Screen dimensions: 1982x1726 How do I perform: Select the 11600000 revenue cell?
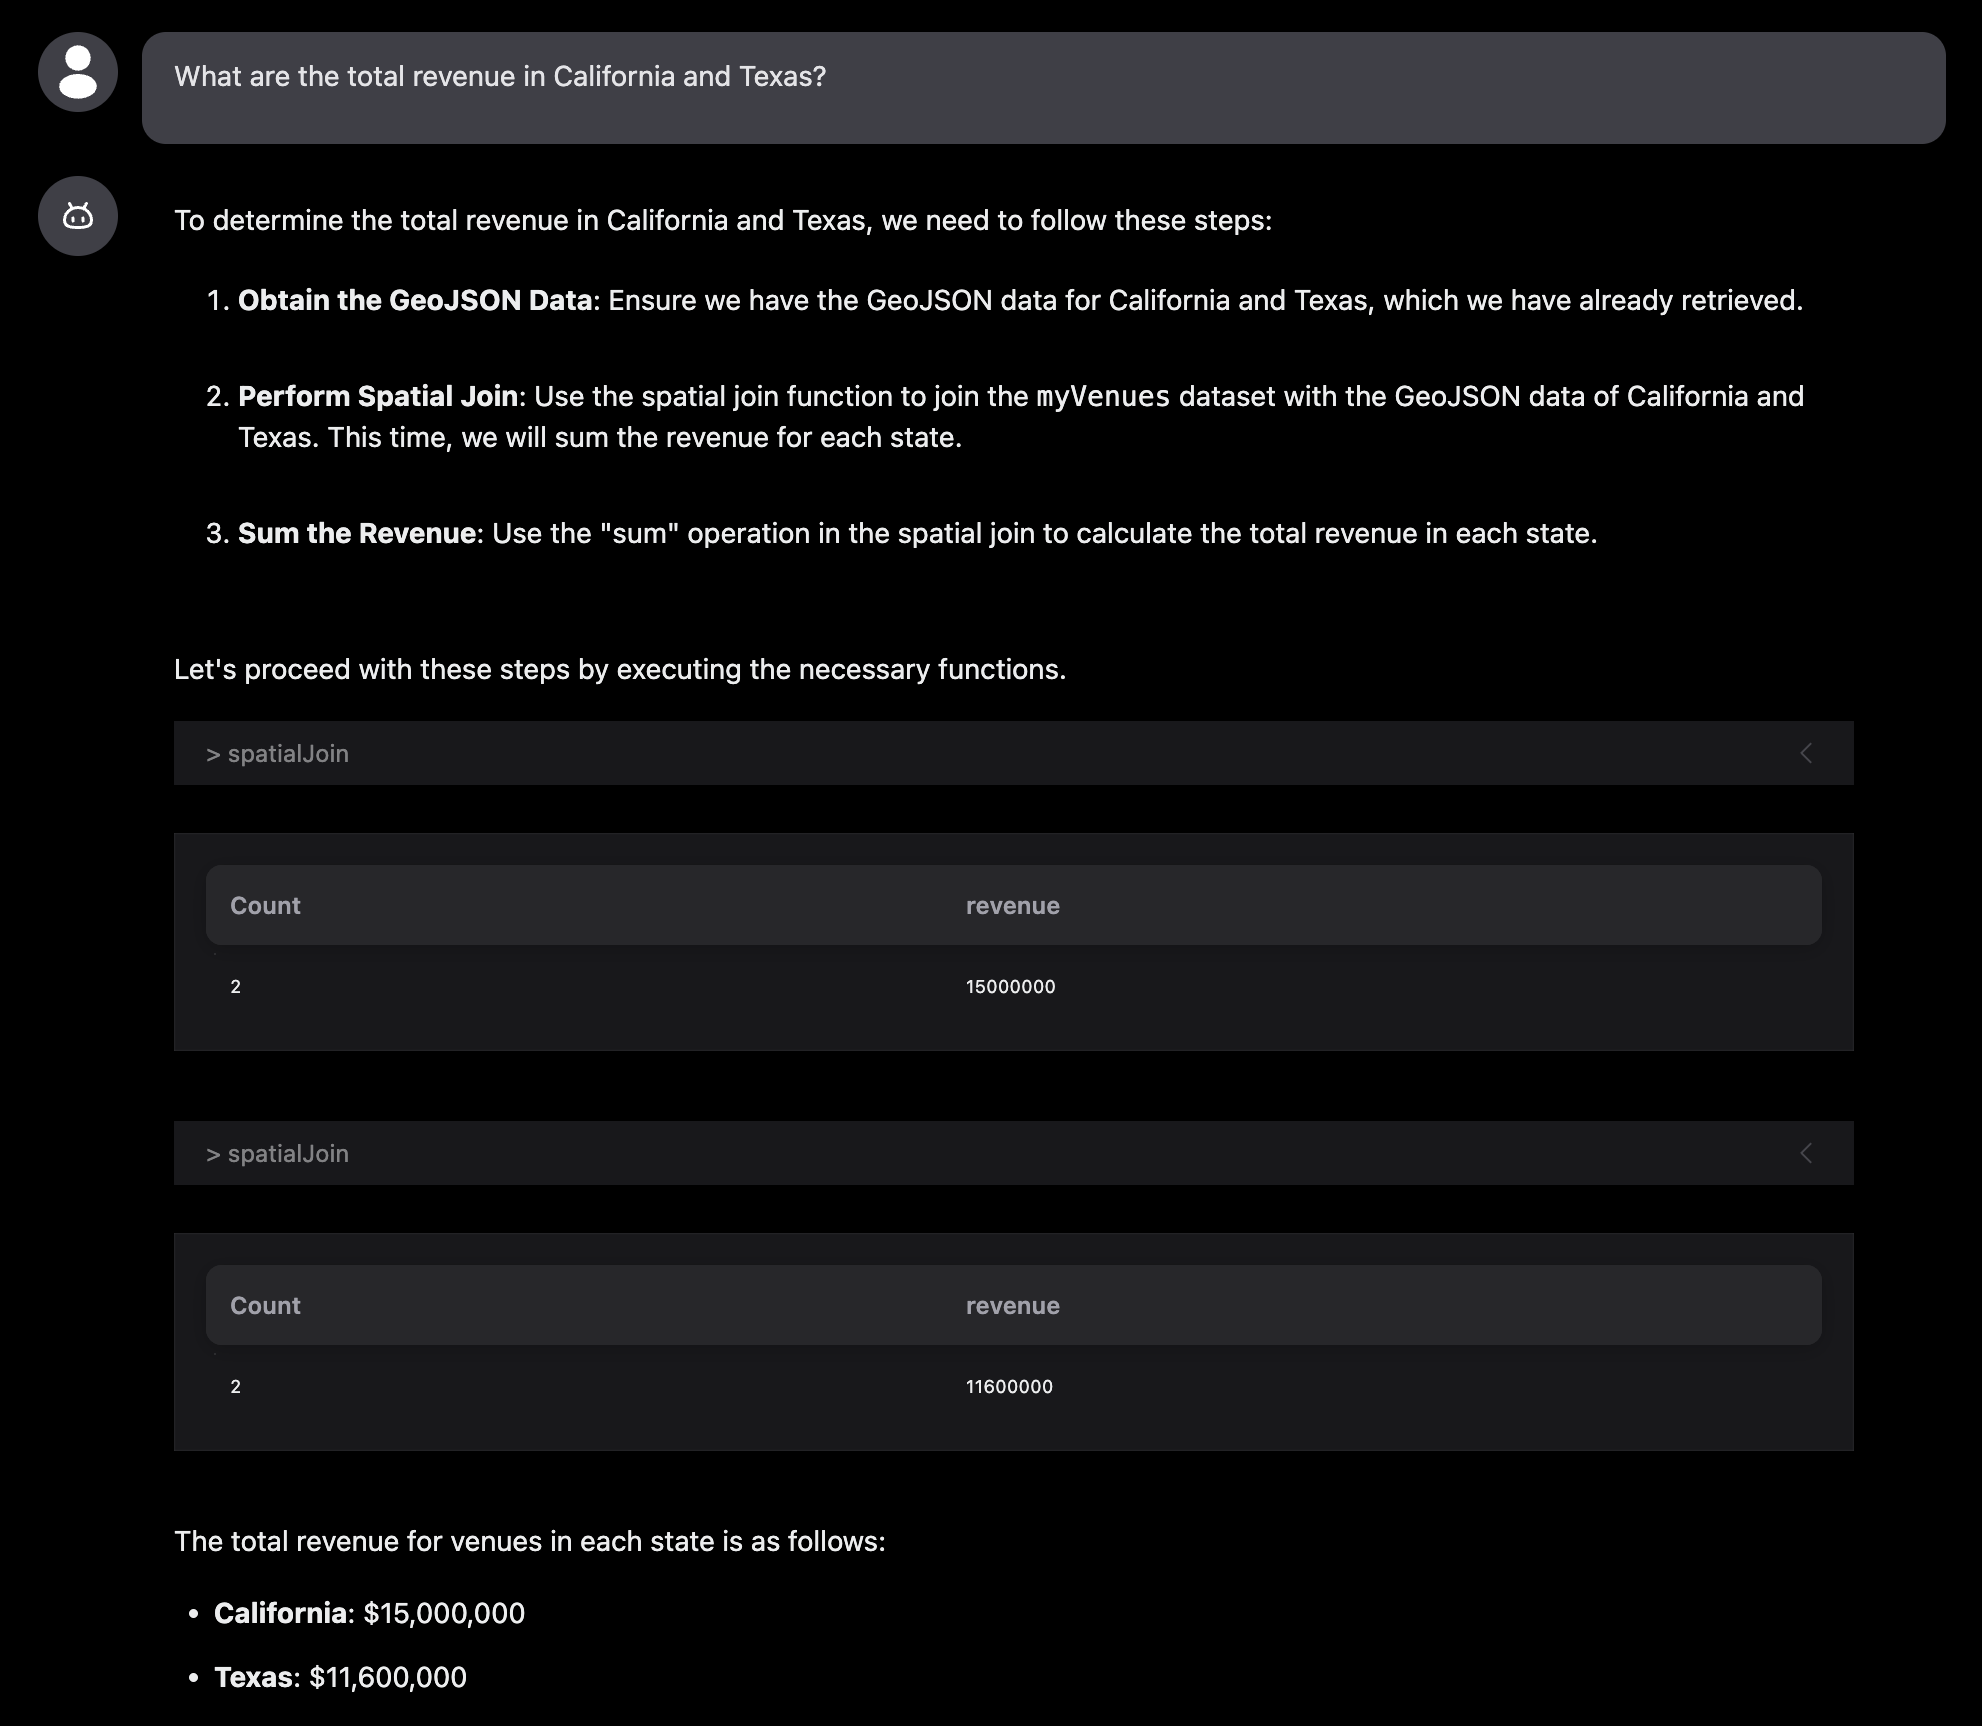click(1009, 1387)
